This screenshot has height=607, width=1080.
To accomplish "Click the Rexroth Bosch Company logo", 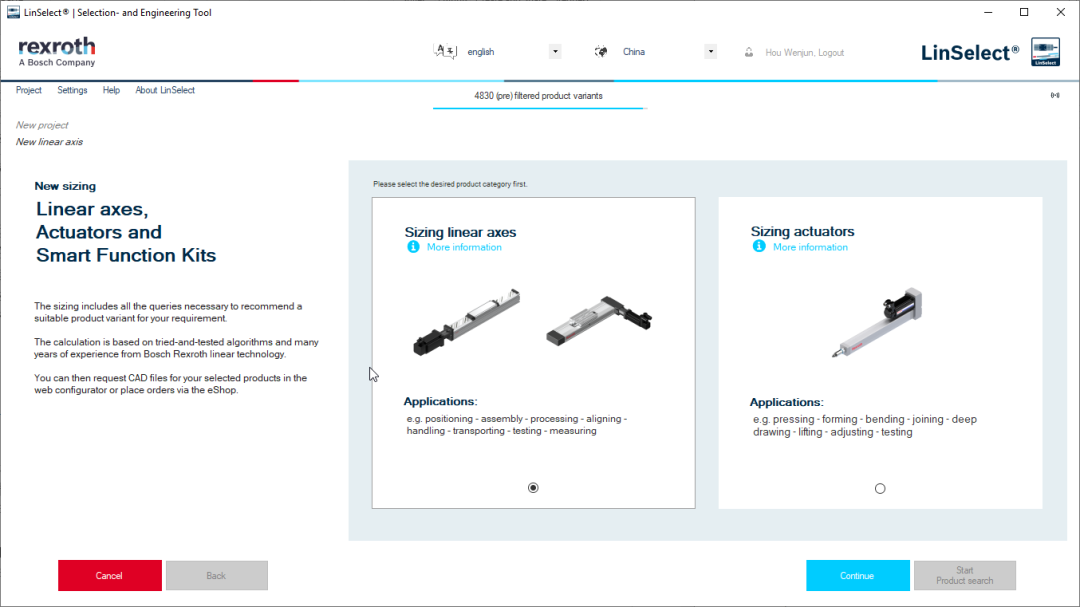I will (x=56, y=52).
